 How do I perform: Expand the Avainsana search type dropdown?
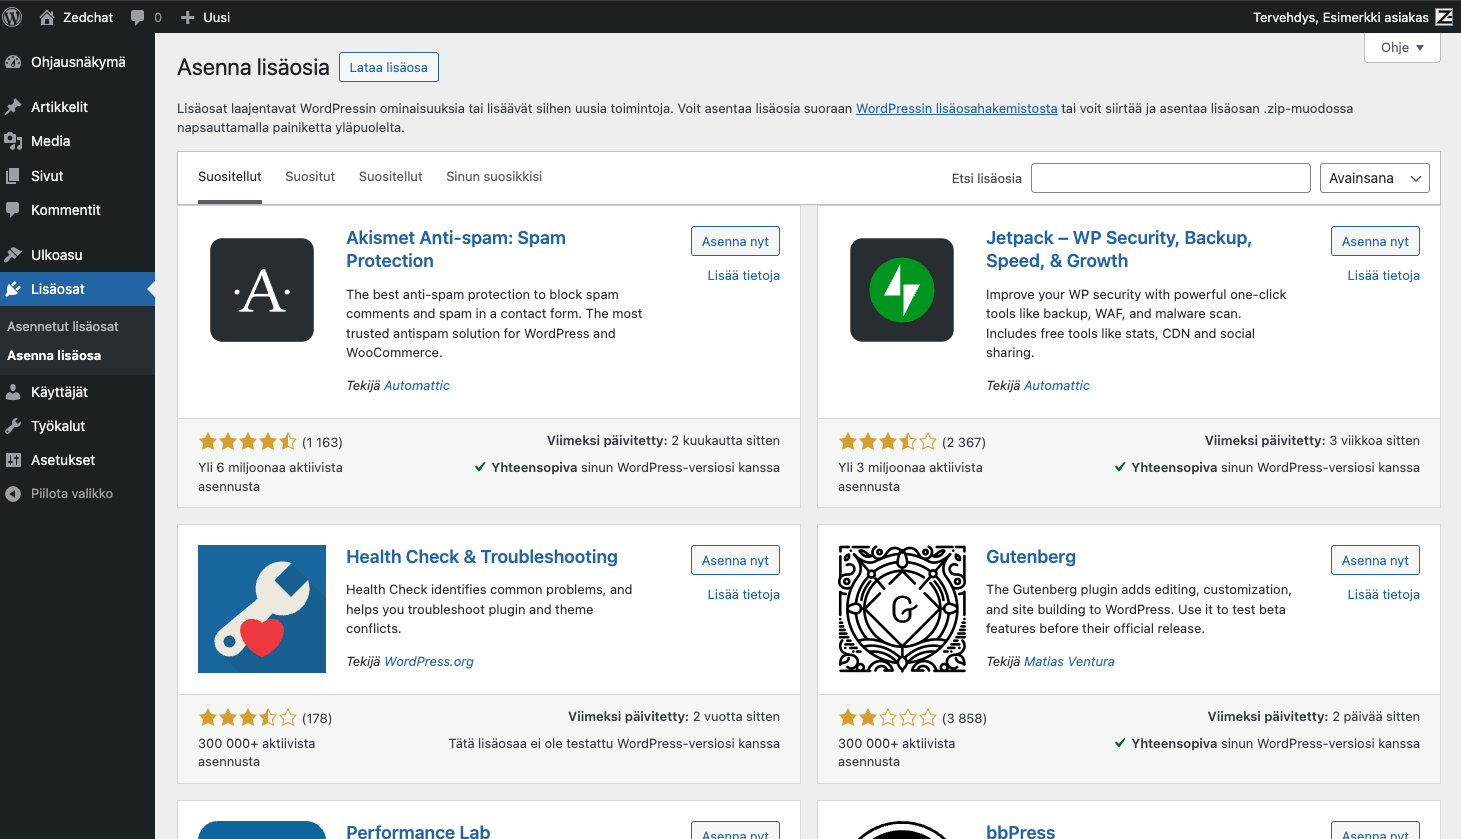click(x=1374, y=178)
